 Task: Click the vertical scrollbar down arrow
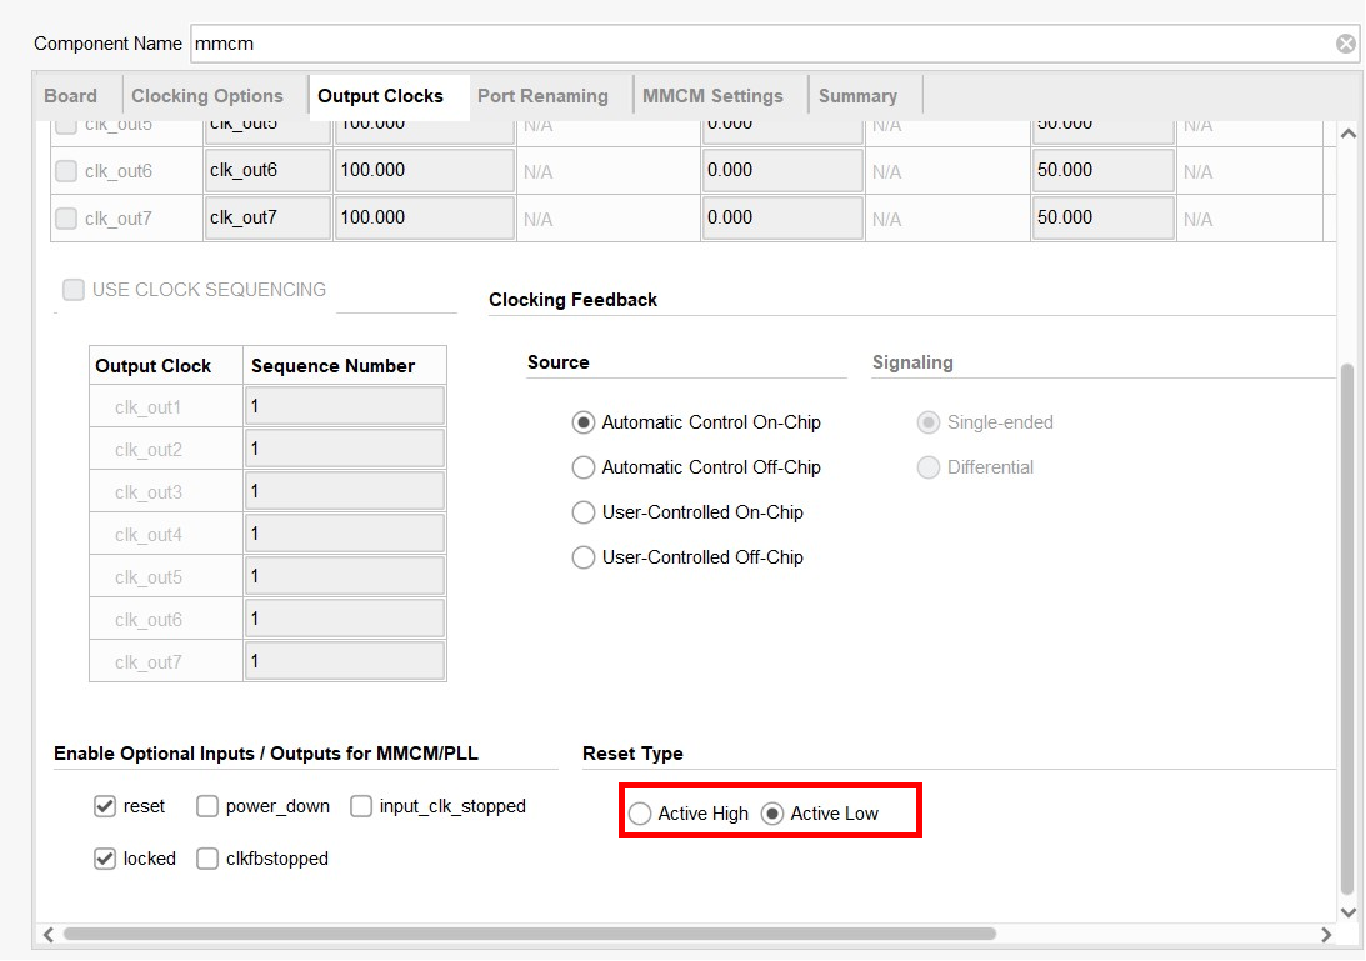tap(1348, 912)
